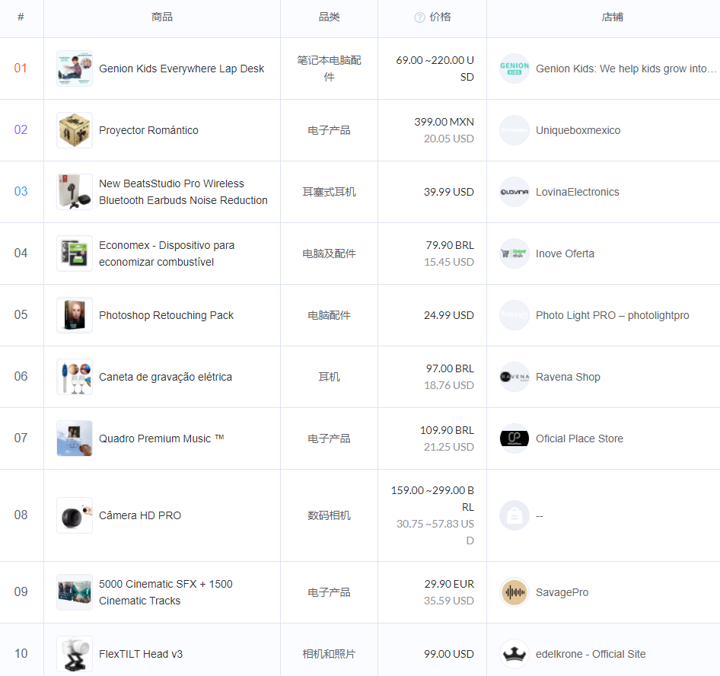Open Economex Dispositivo para economizar combustível
720x676 pixels.
[x=167, y=254]
